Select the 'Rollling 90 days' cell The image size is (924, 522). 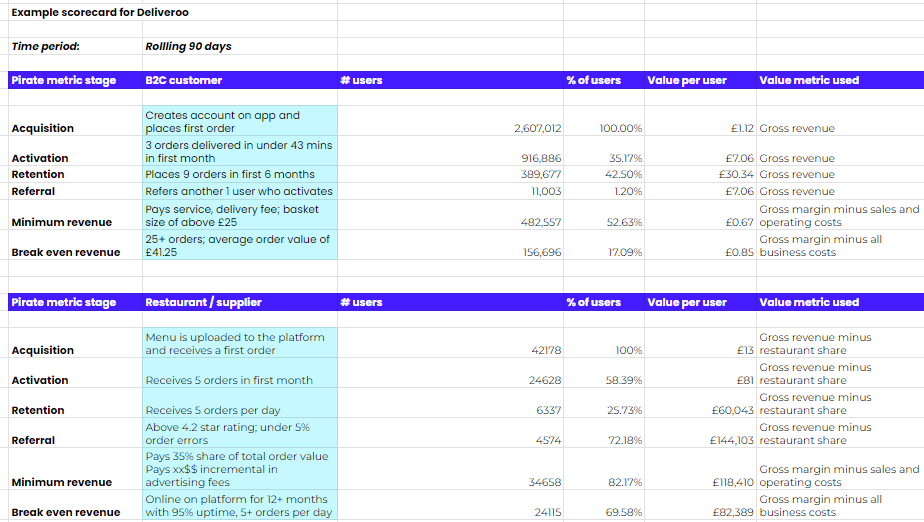(x=240, y=46)
